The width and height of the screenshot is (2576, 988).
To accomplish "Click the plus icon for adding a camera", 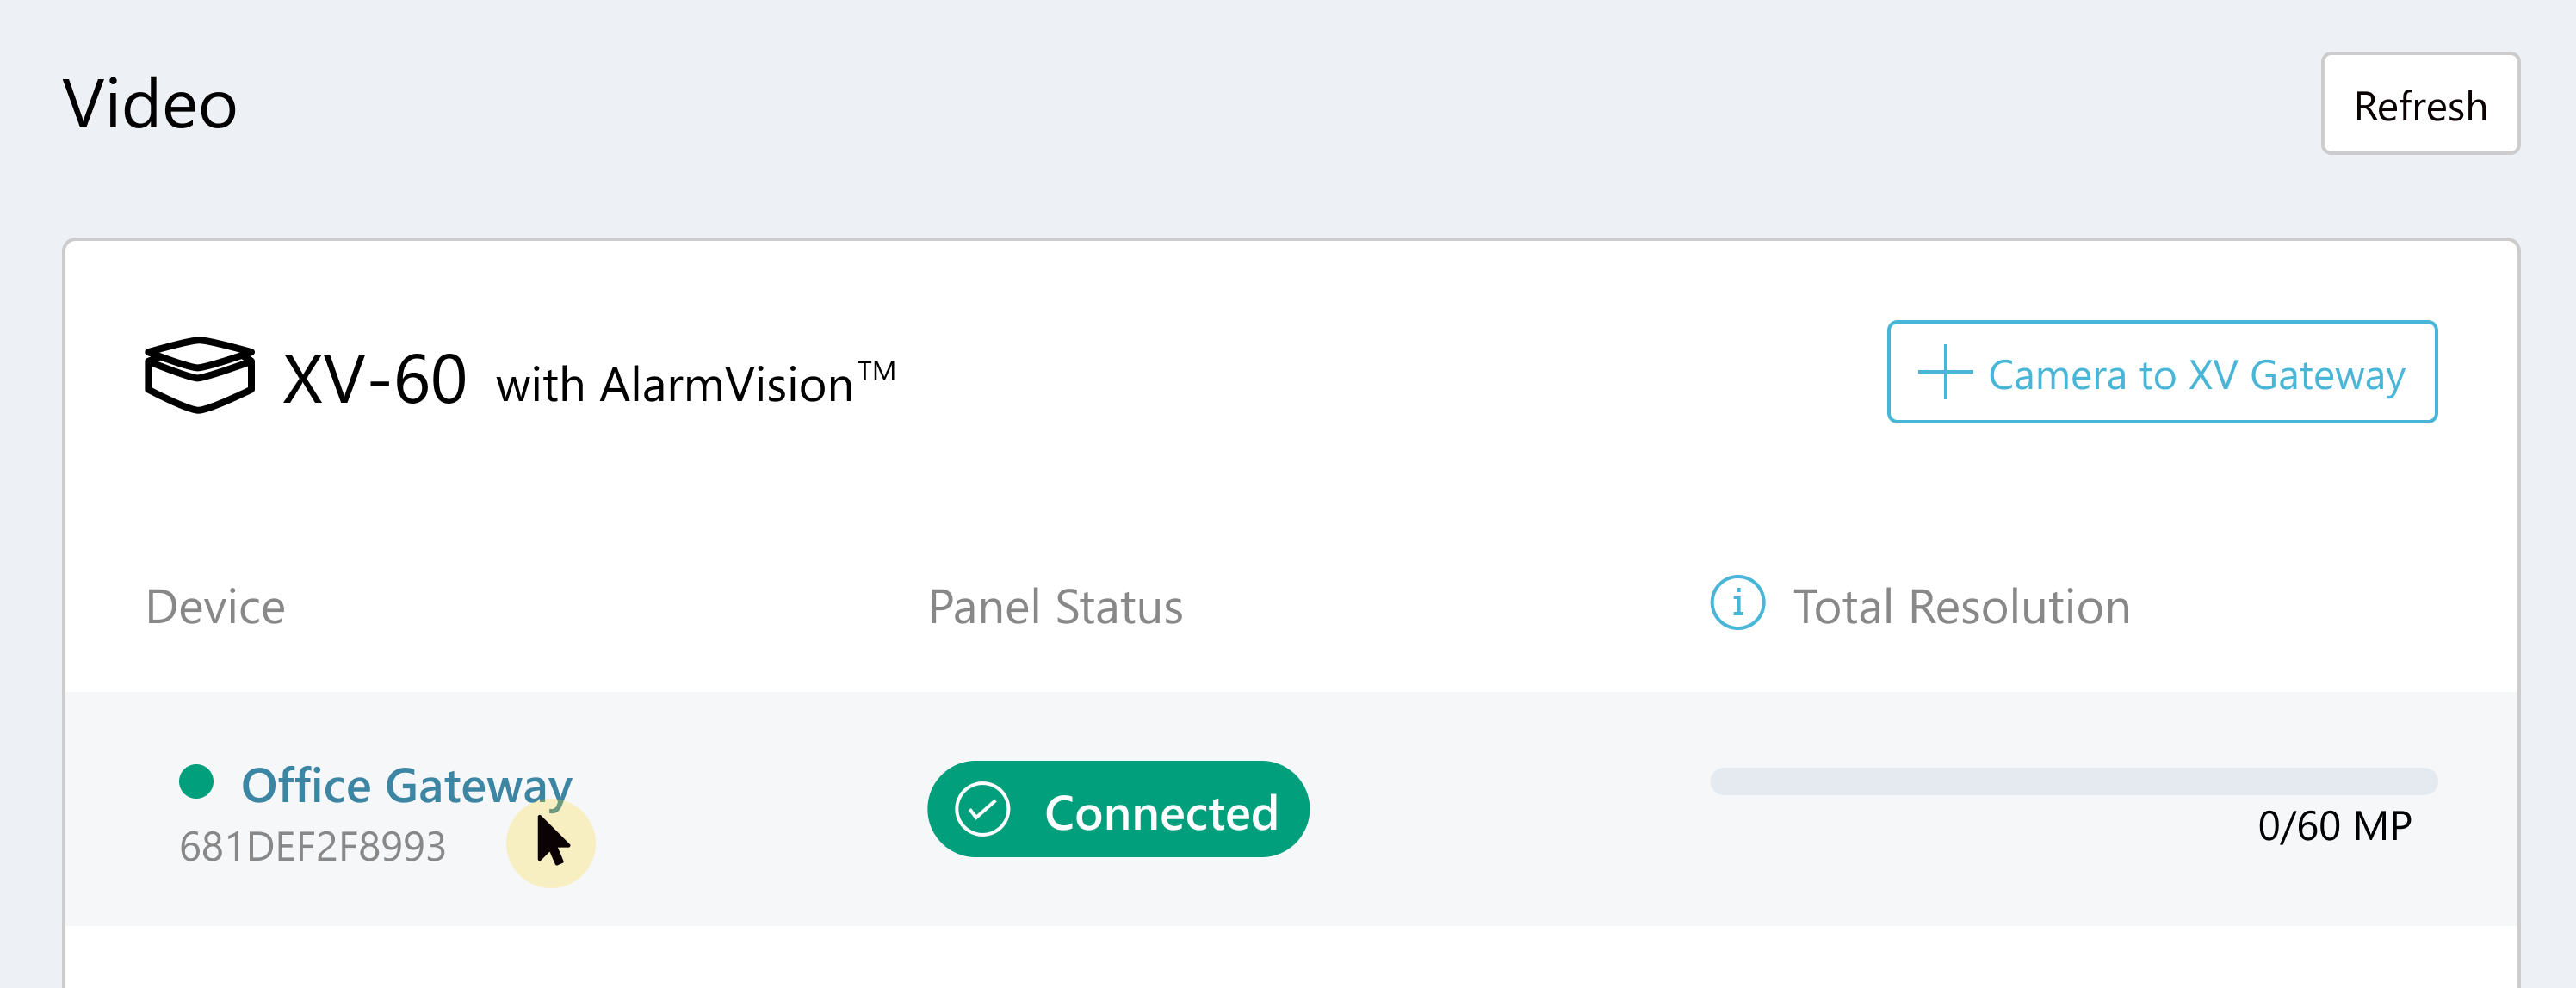I will click(x=1944, y=372).
